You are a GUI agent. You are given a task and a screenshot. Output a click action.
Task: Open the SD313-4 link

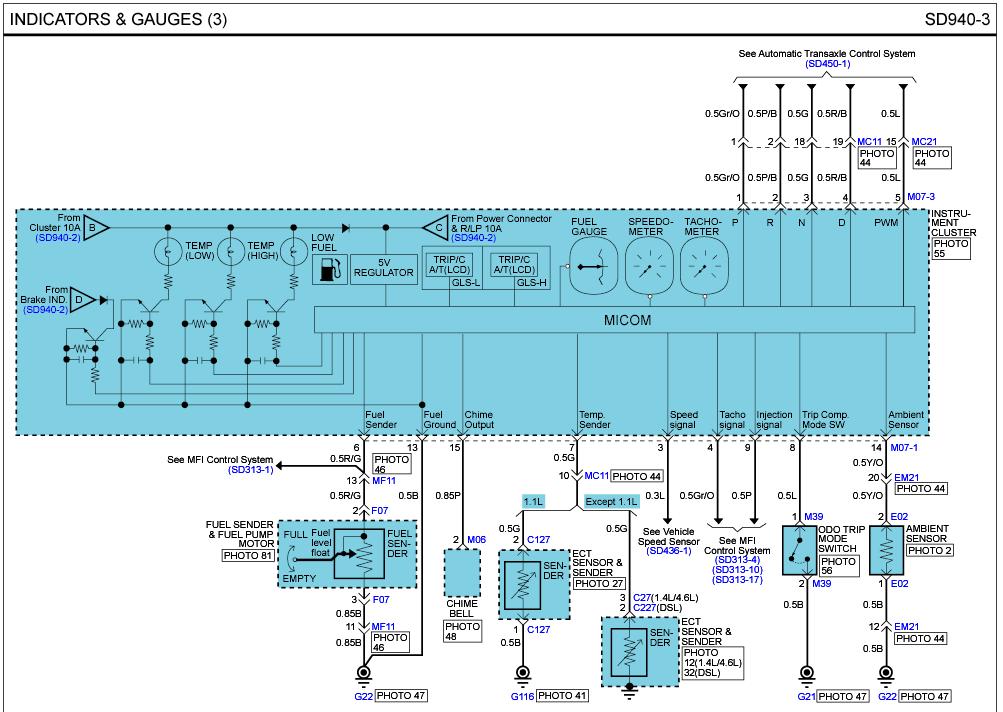pyautogui.click(x=738, y=560)
